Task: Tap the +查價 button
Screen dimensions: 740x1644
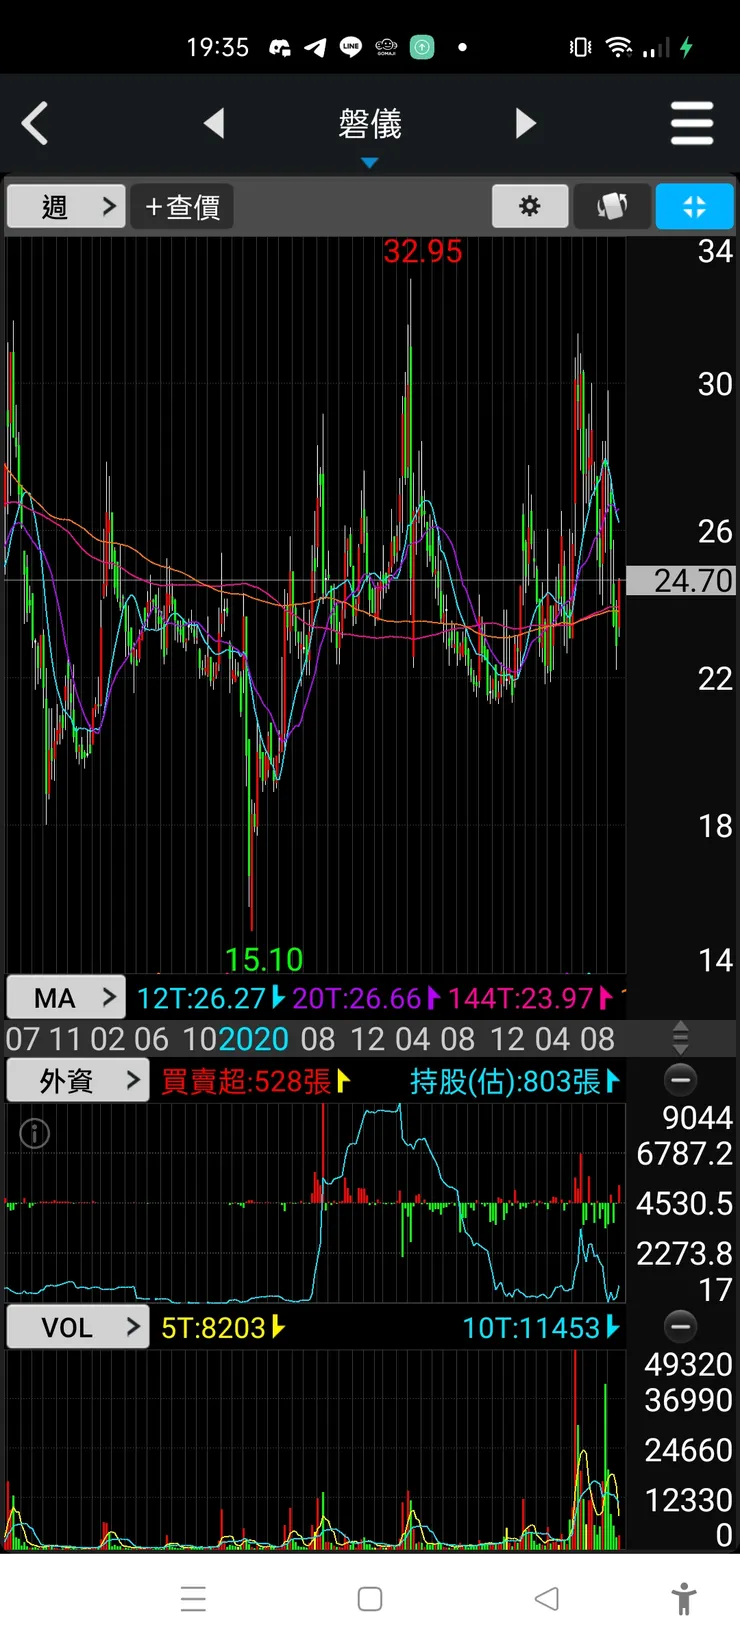Action: [182, 207]
